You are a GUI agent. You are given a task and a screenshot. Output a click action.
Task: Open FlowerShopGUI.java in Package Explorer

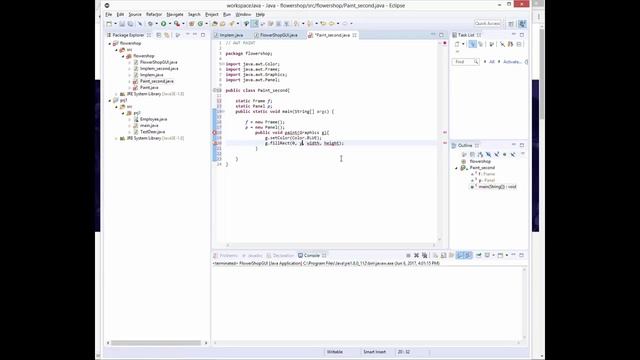[158, 62]
